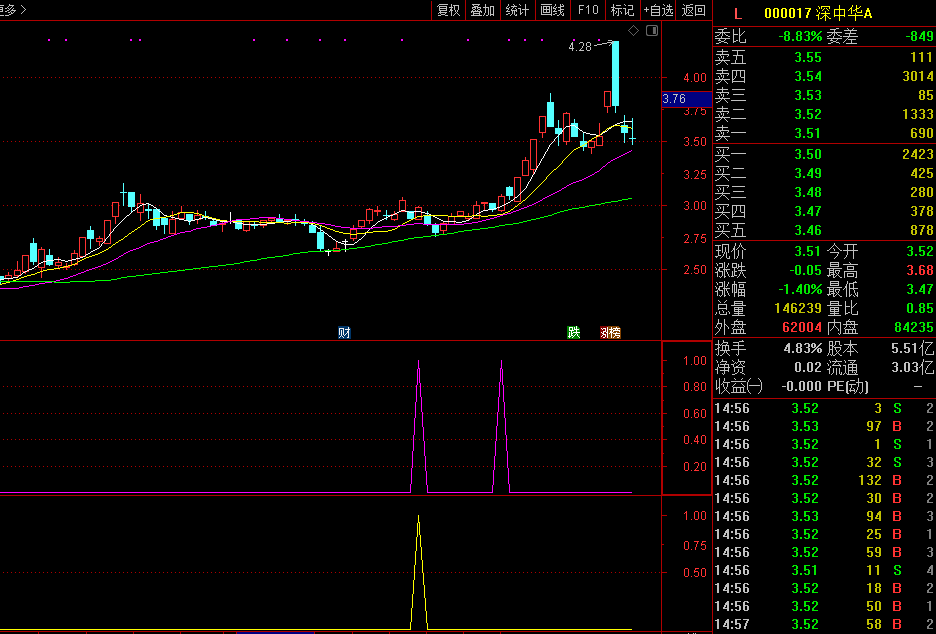Open the 统计 statistics tool
This screenshot has width=936, height=634.
click(x=517, y=10)
